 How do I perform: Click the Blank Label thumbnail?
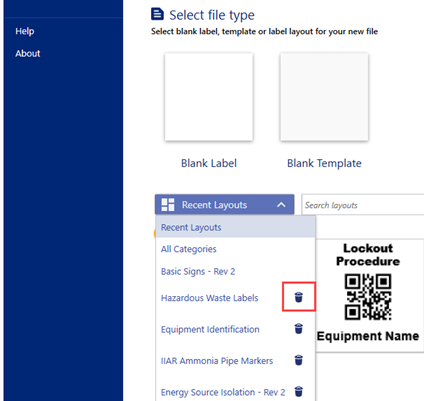[209, 97]
